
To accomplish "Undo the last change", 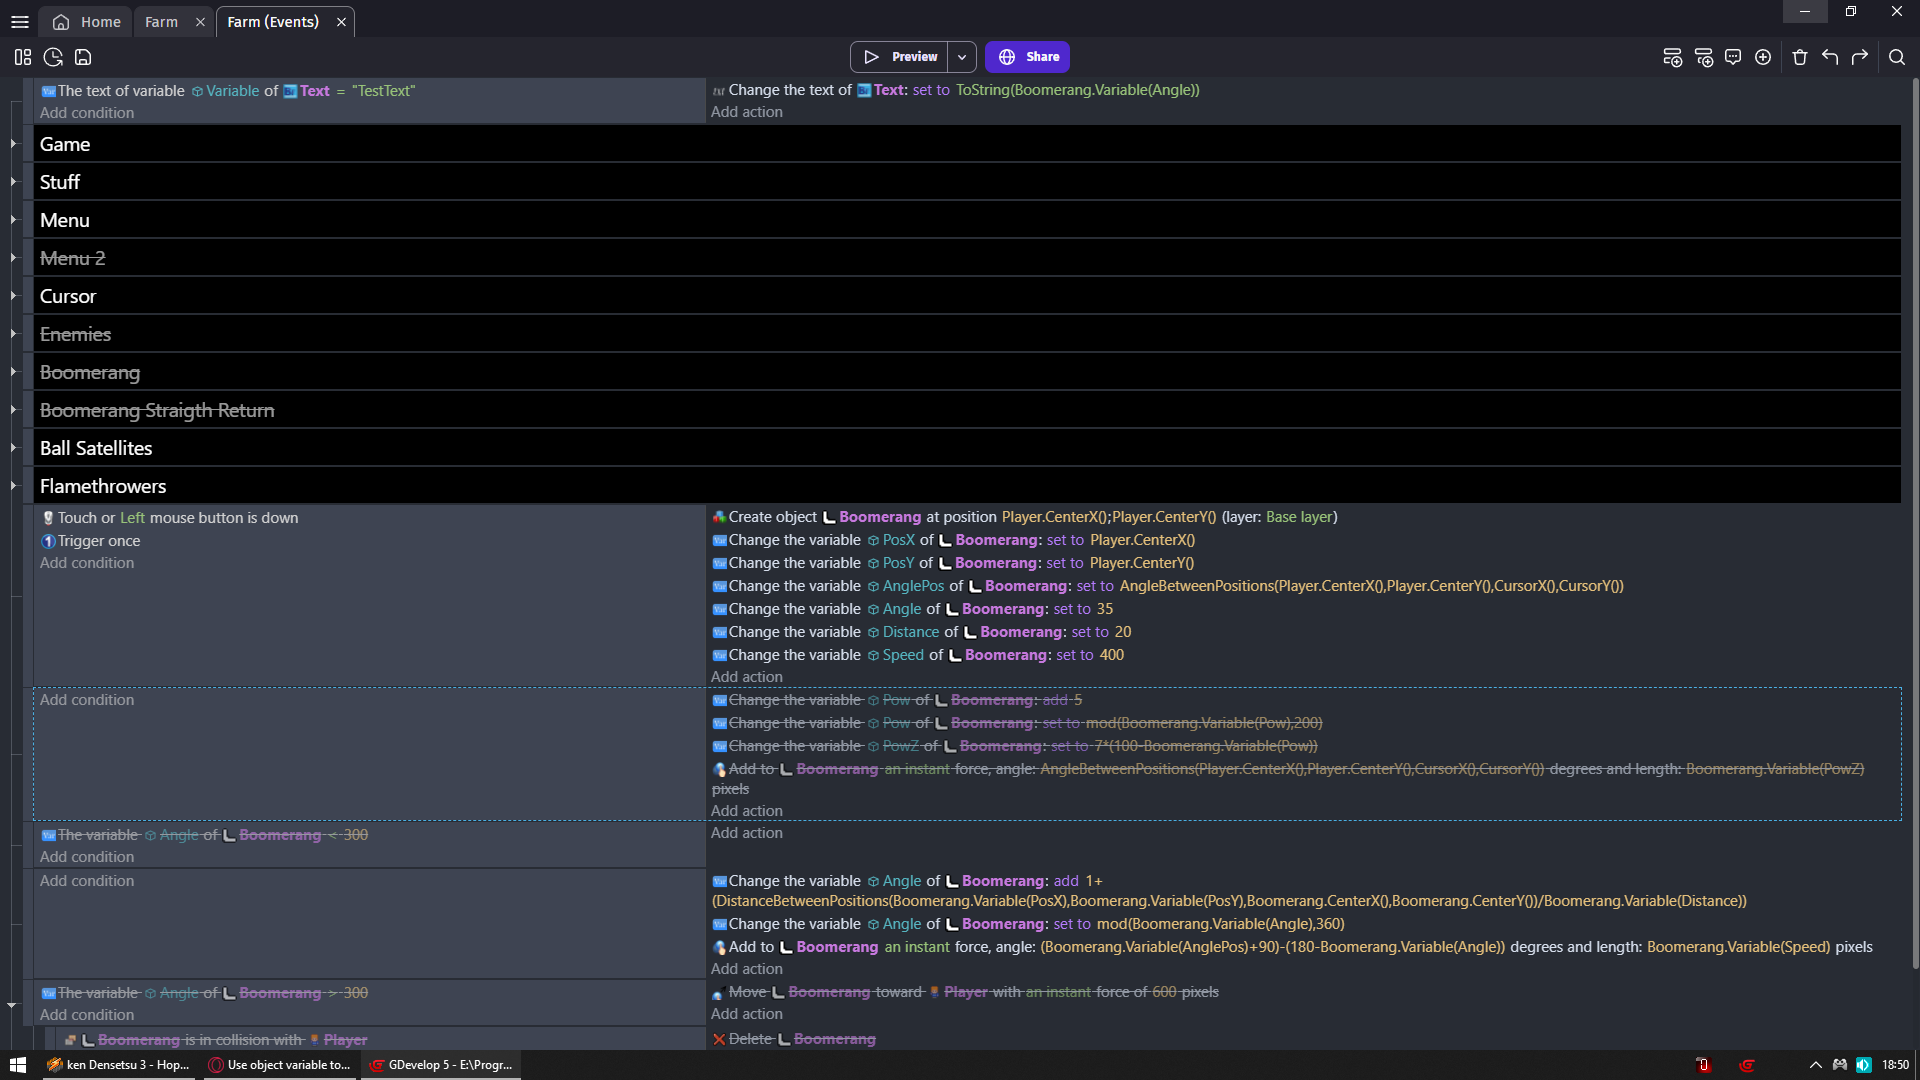I will point(1830,57).
